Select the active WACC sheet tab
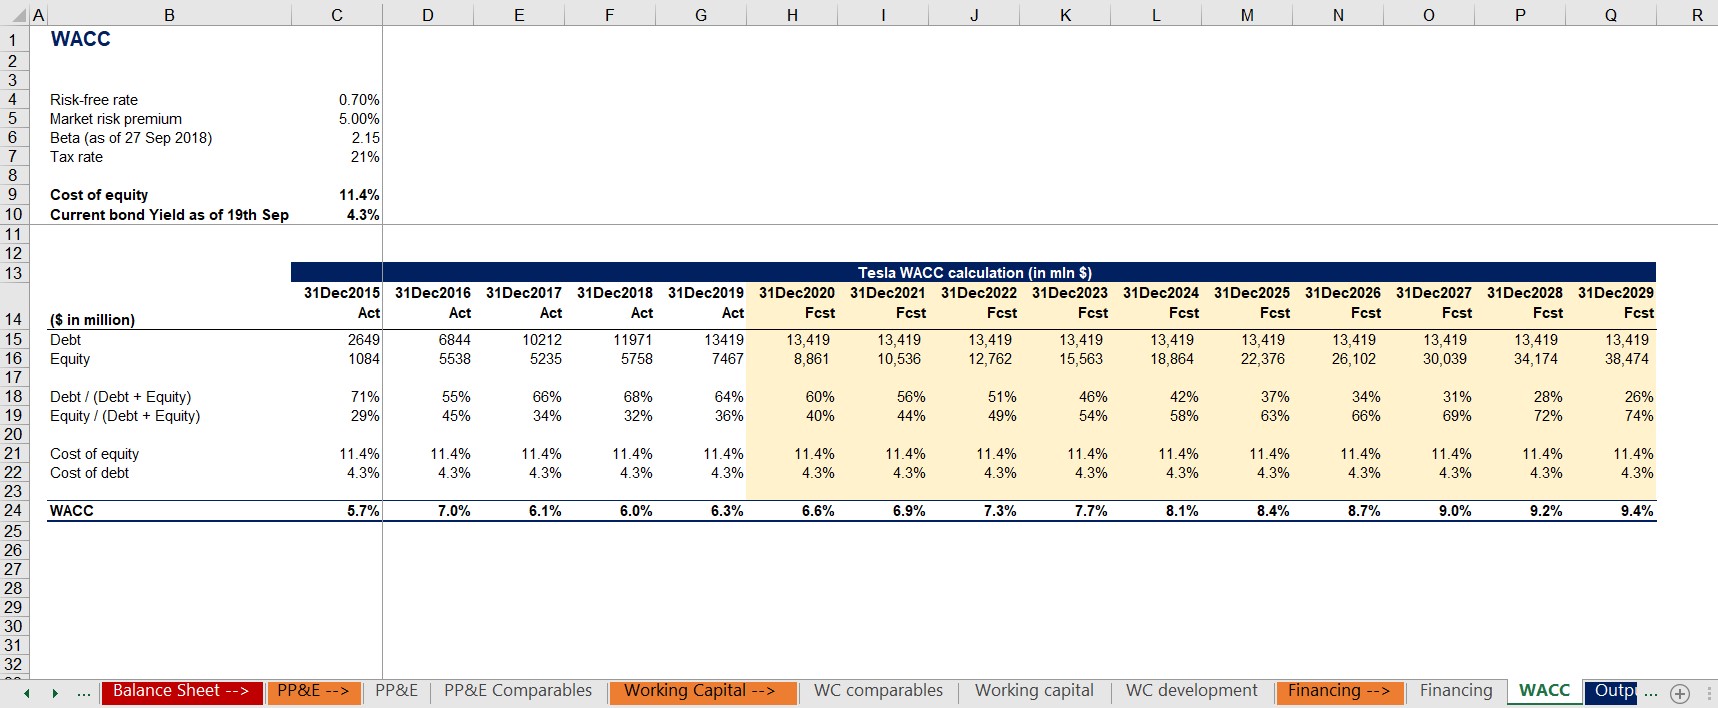 [1544, 691]
